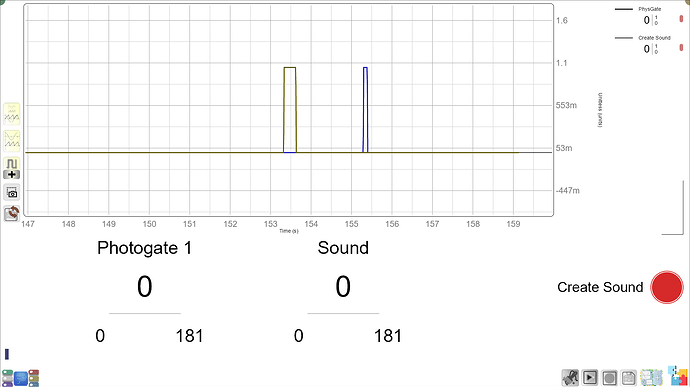Click the top analog waveform display icon
The height and width of the screenshot is (387, 690).
12,114
